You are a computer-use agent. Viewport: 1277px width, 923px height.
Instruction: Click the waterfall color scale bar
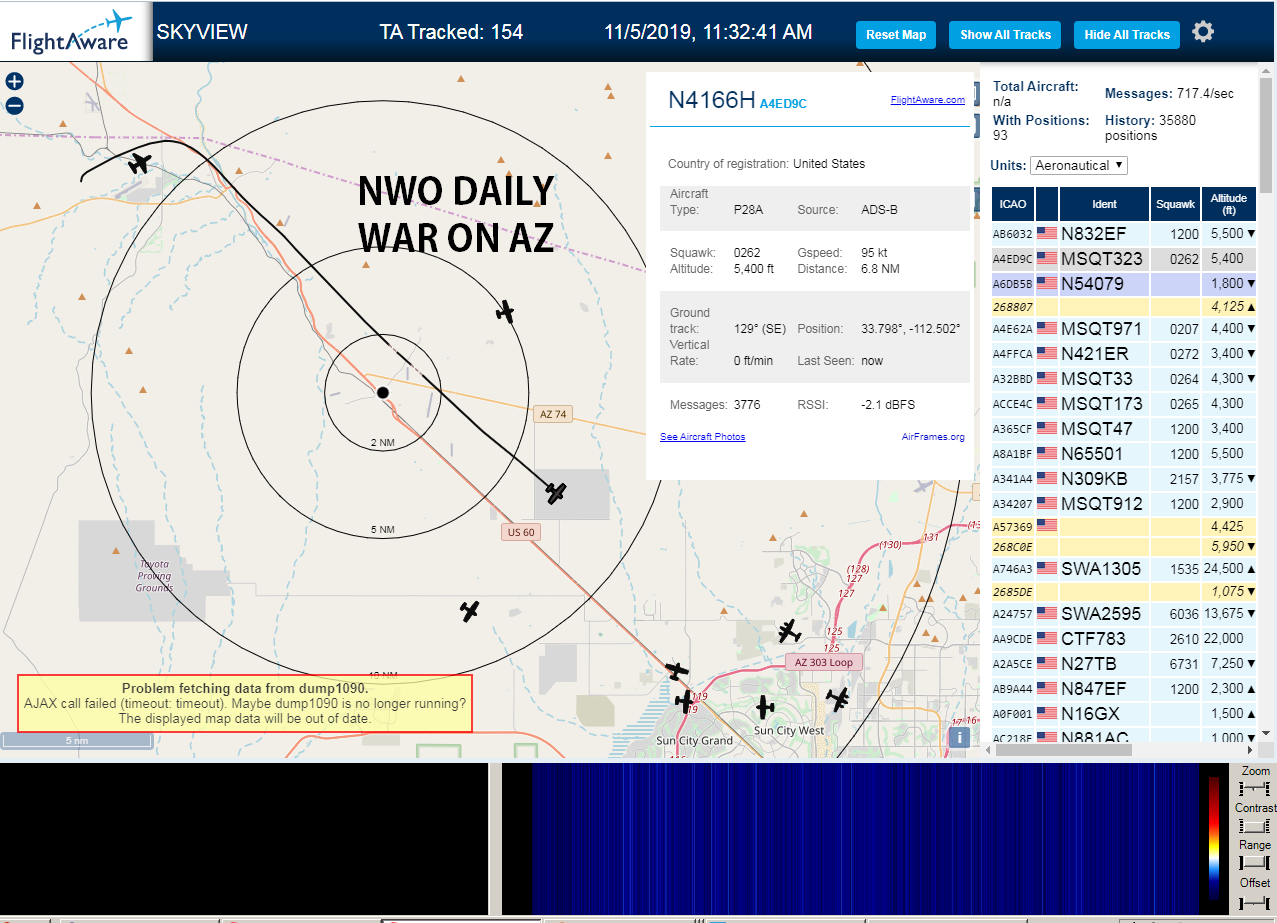pyautogui.click(x=1214, y=838)
